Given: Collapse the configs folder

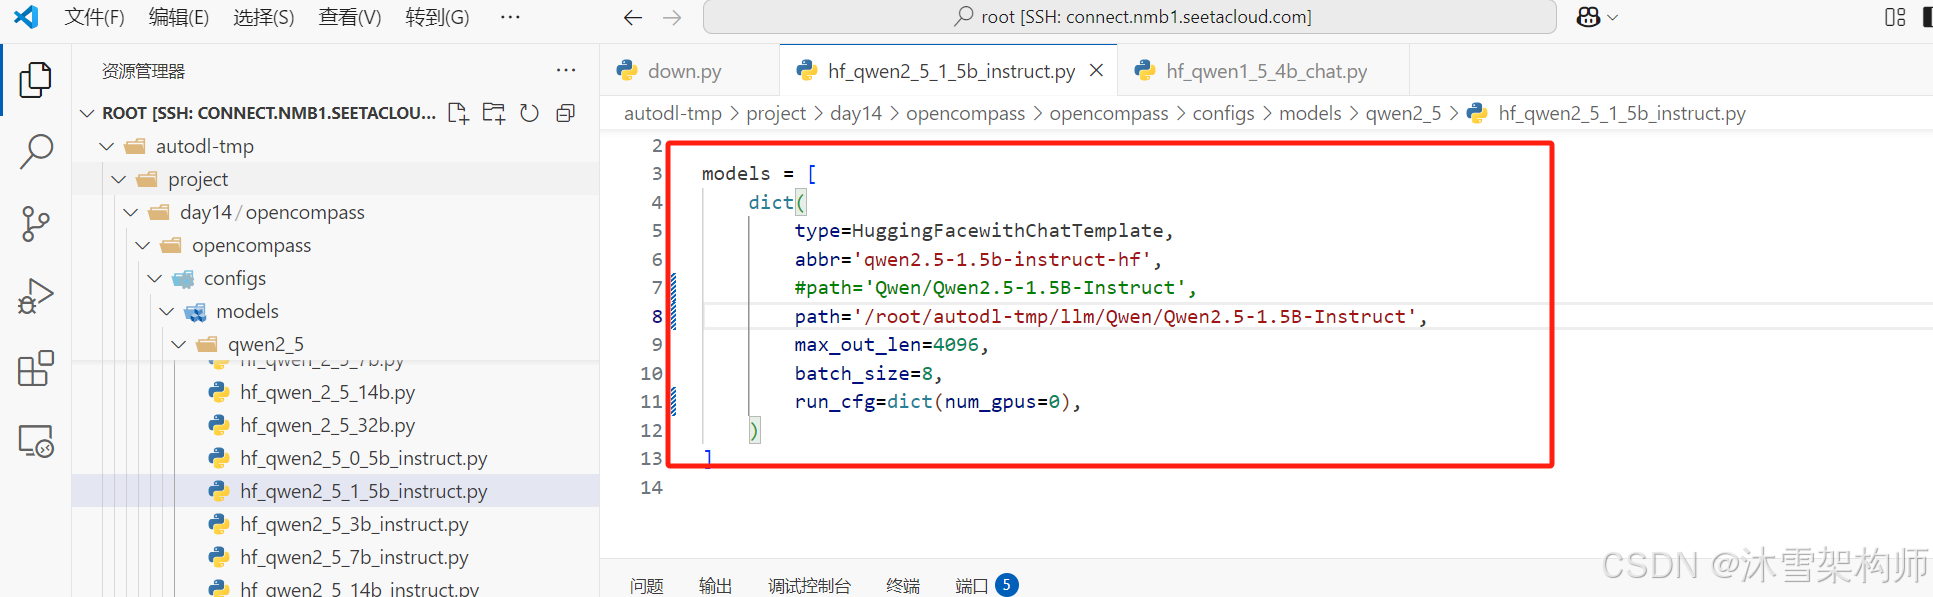Looking at the screenshot, I should coord(155,278).
